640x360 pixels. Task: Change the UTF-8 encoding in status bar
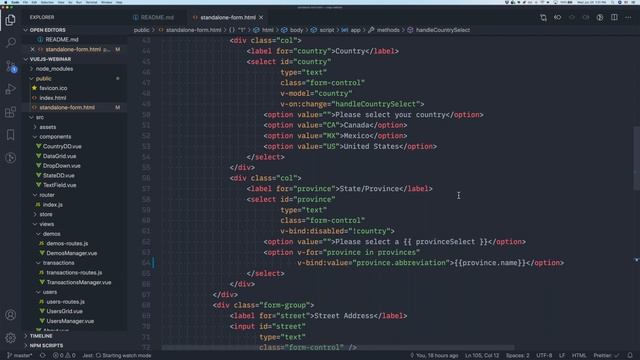544,356
